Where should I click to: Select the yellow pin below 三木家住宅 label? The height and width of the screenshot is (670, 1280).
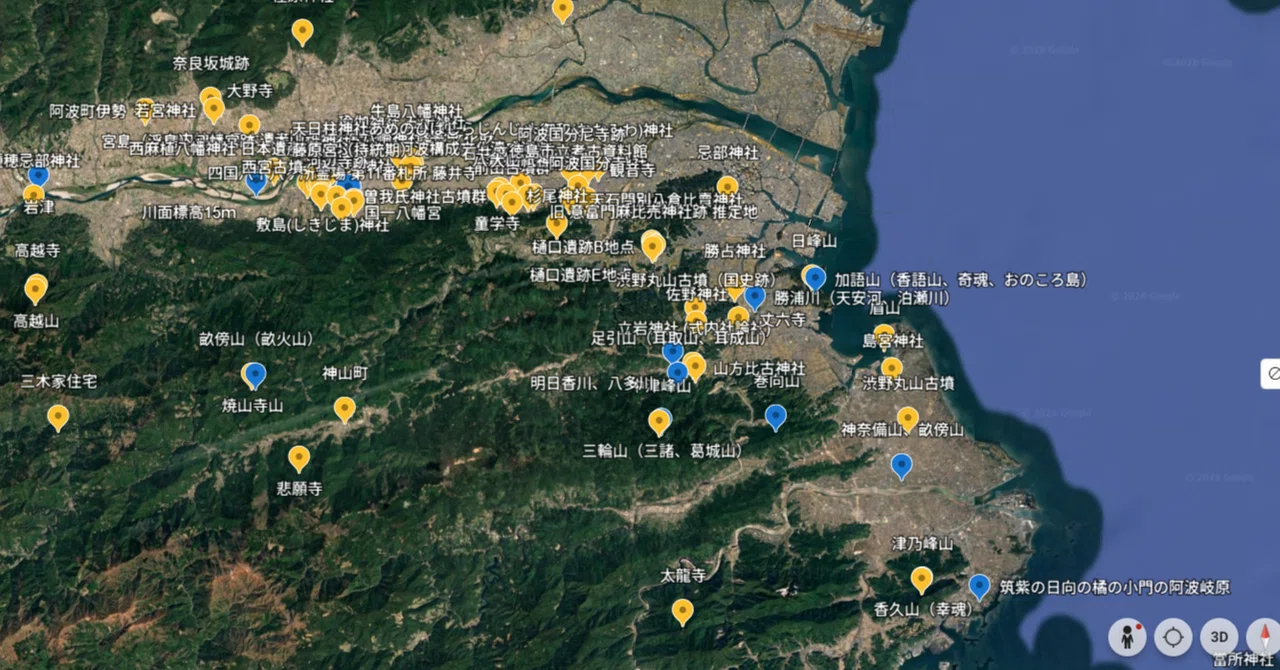58,418
